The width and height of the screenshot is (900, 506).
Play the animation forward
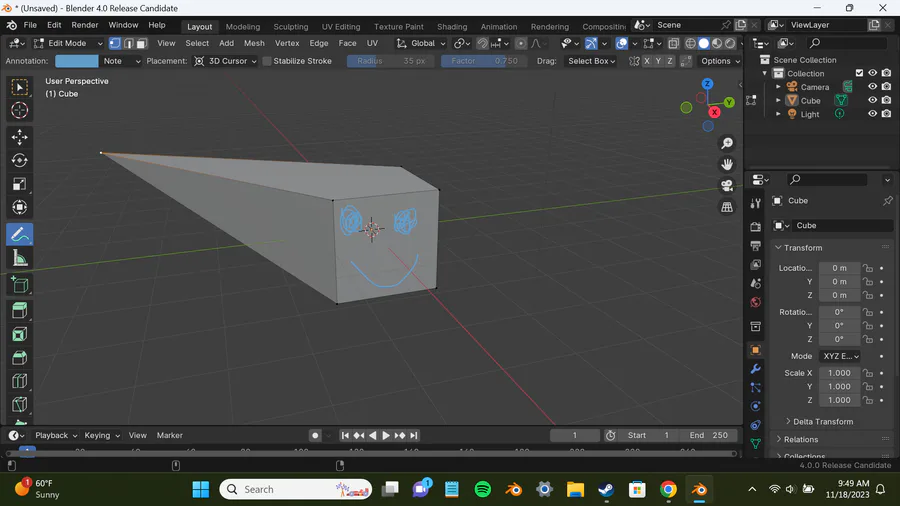click(386, 435)
